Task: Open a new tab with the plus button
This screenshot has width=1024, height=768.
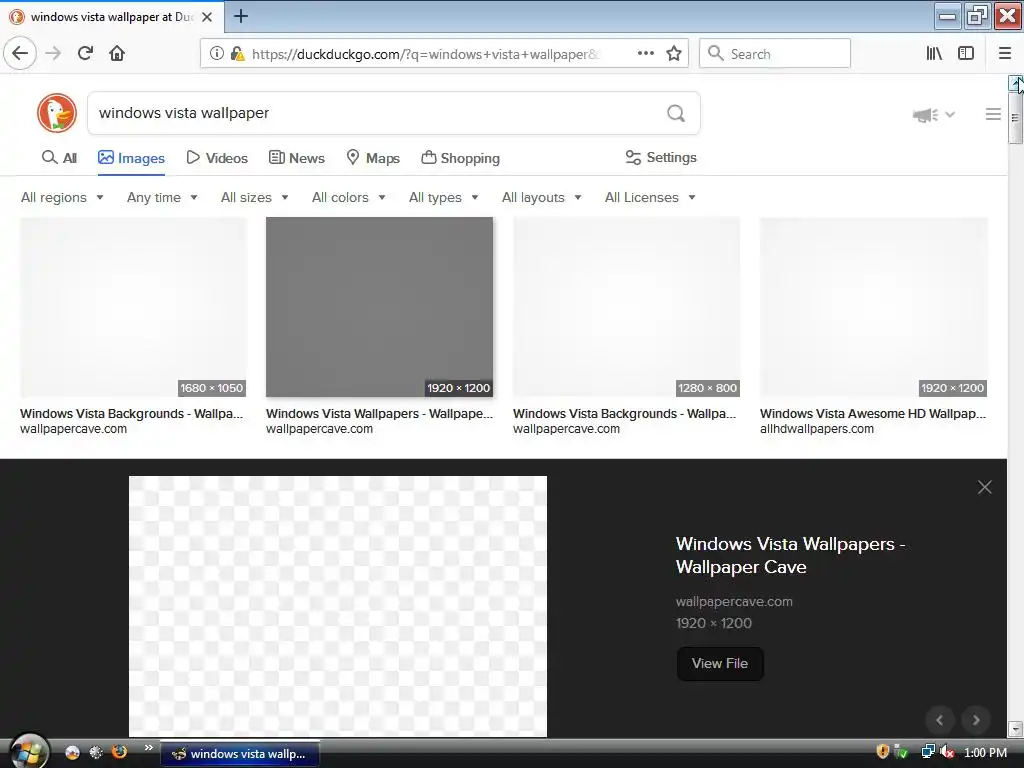Action: pyautogui.click(x=240, y=16)
